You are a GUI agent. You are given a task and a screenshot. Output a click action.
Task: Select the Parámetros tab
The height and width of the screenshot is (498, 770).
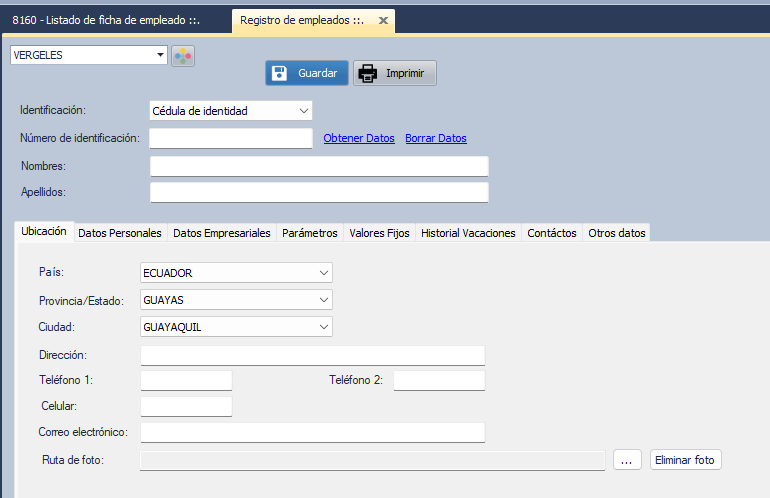click(310, 233)
